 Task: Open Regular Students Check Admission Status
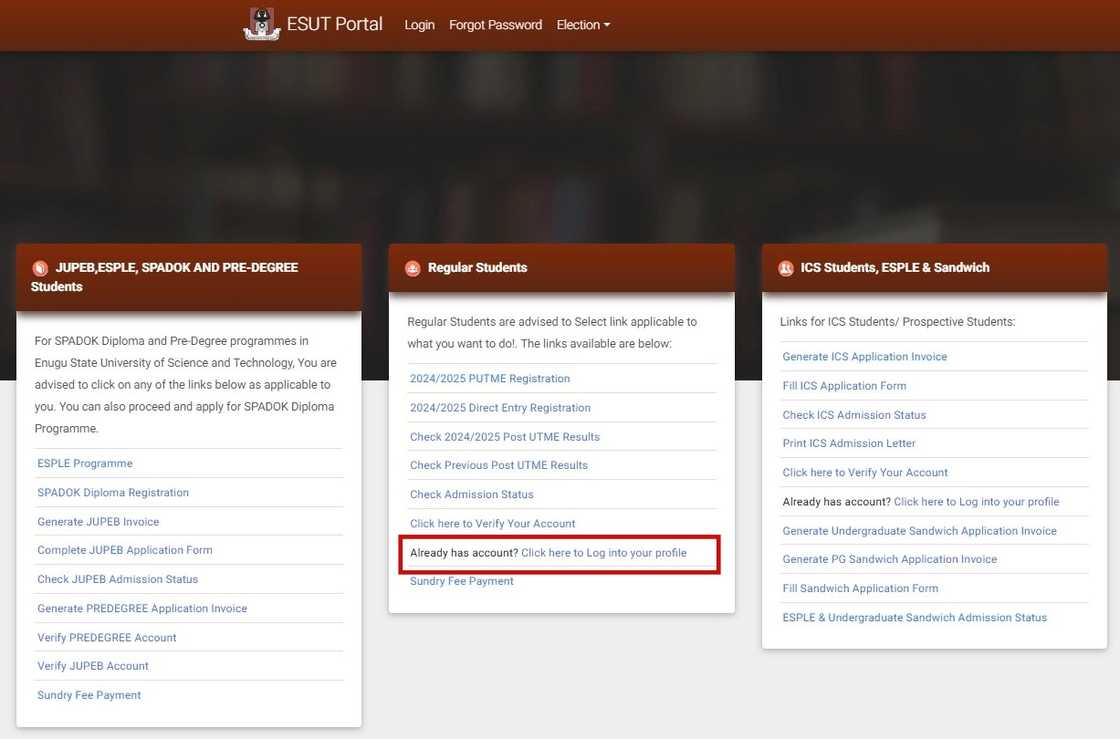[472, 494]
